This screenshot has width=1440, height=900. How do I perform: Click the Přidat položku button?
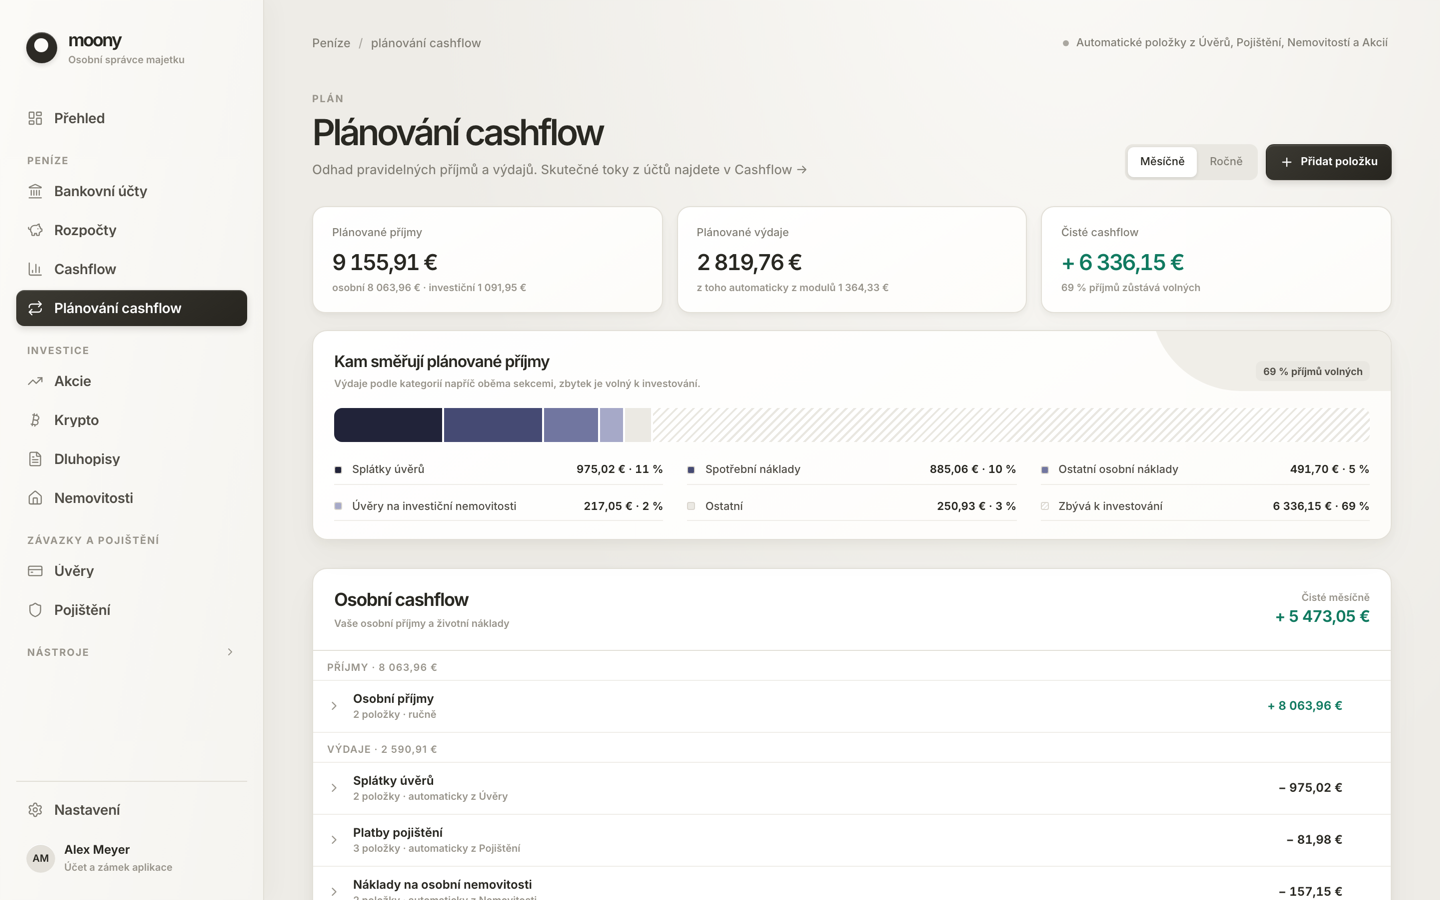(x=1328, y=162)
